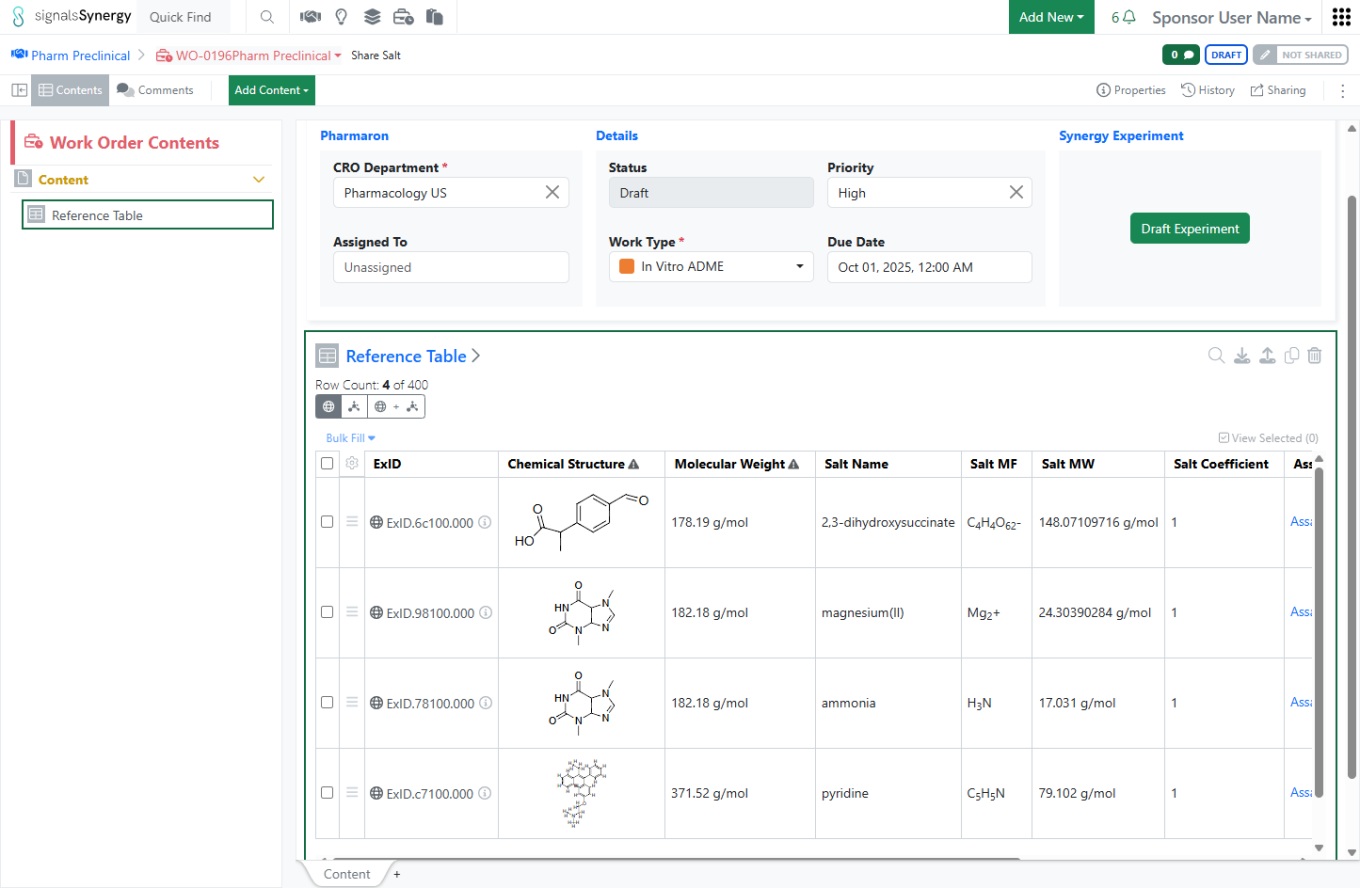Click the NOT SHARED pencil badge
The width and height of the screenshot is (1360, 888).
[1300, 55]
